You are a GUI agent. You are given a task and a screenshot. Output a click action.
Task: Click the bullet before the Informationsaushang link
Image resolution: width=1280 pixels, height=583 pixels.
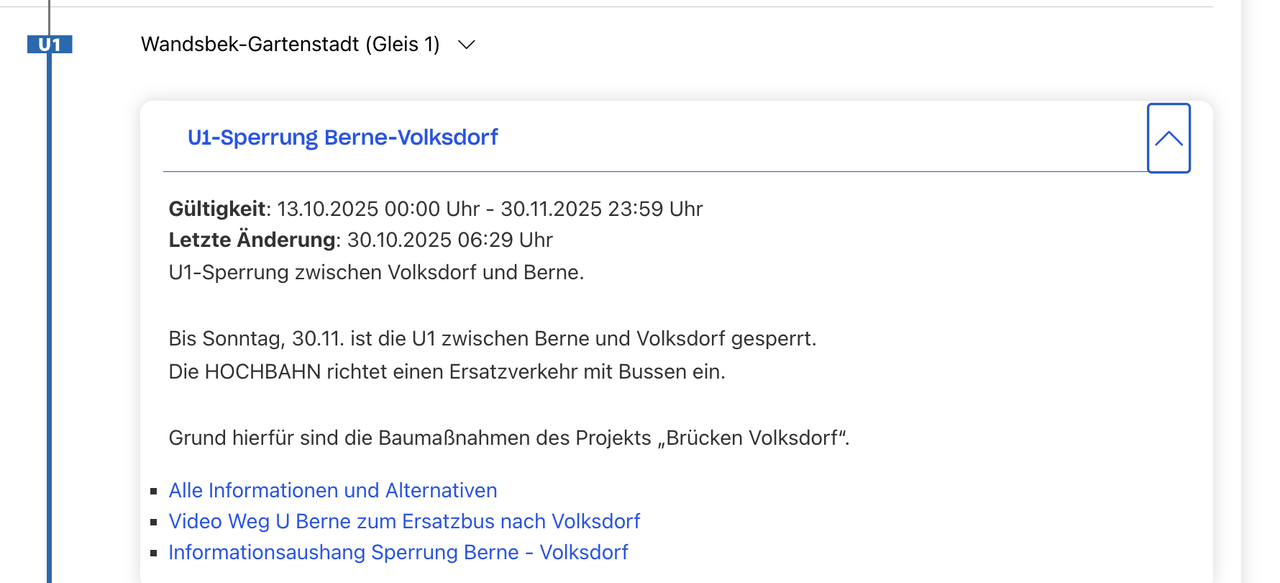[154, 553]
